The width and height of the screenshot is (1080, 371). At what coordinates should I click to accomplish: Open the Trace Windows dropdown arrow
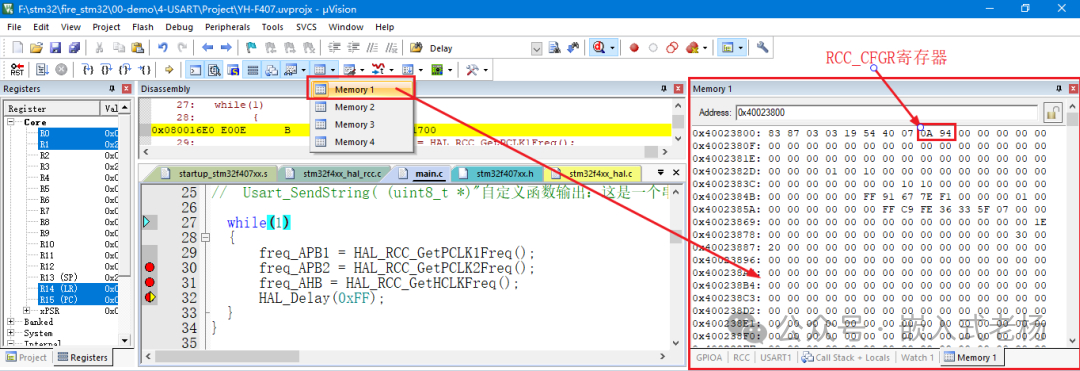pyautogui.click(x=420, y=70)
